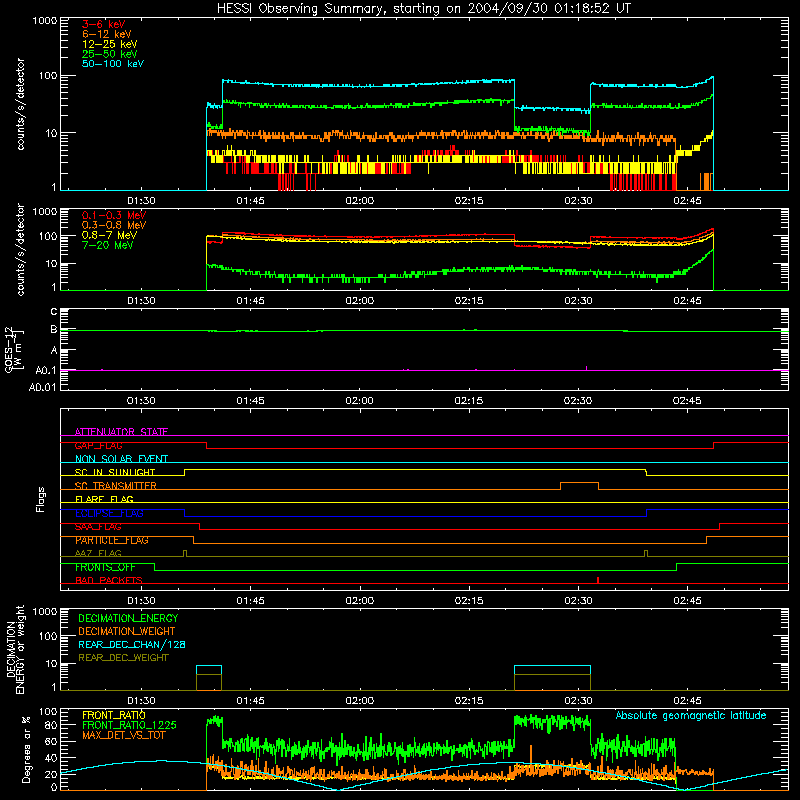The height and width of the screenshot is (800, 800).
Task: Click the REAR_DEC_CHAN/128 legend label
Action: 132,644
